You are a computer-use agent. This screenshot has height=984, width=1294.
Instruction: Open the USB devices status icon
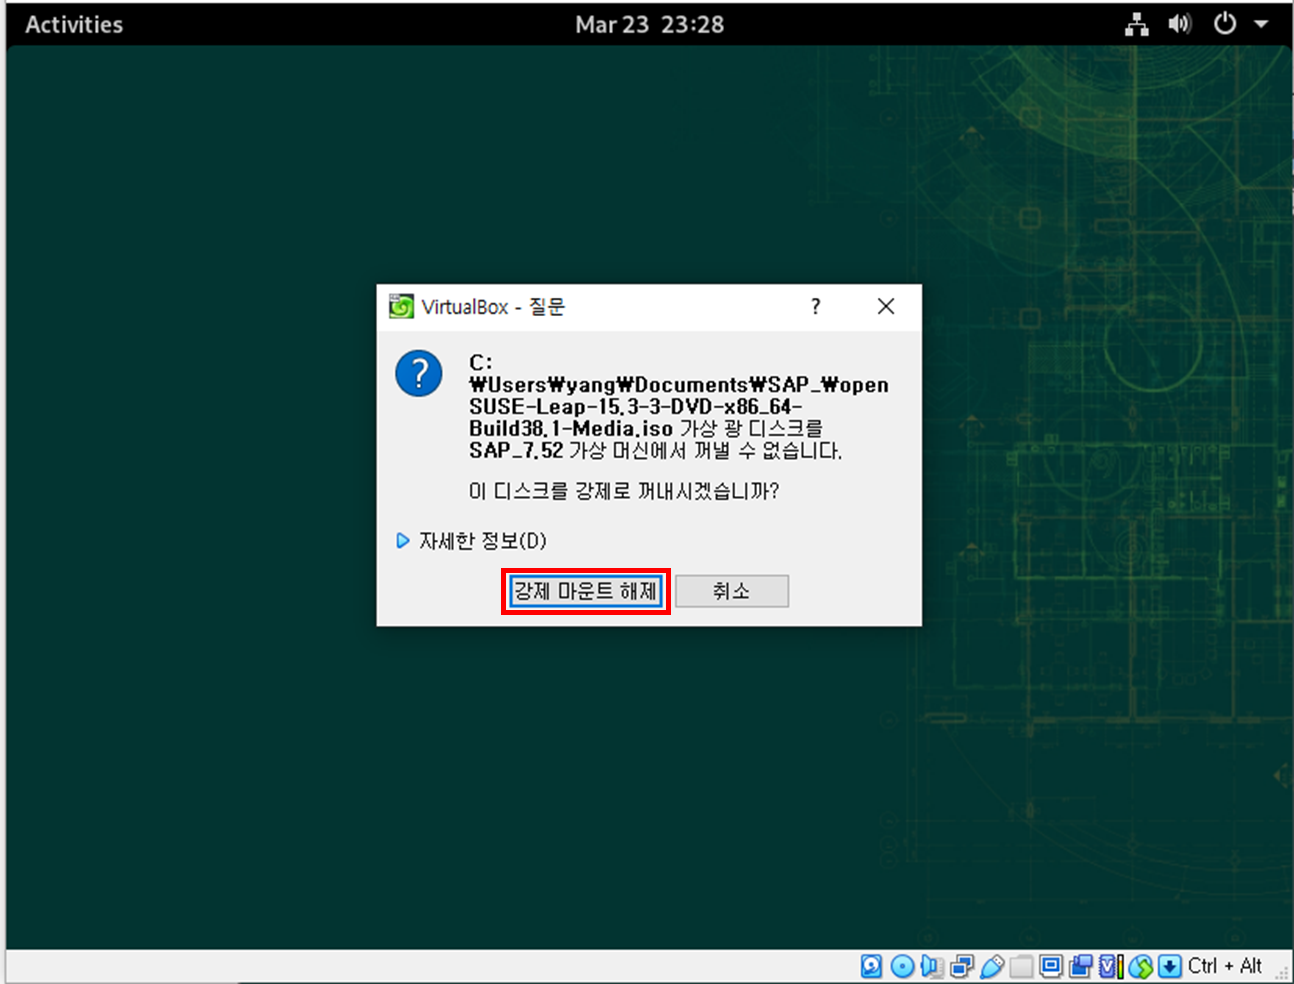coord(992,966)
